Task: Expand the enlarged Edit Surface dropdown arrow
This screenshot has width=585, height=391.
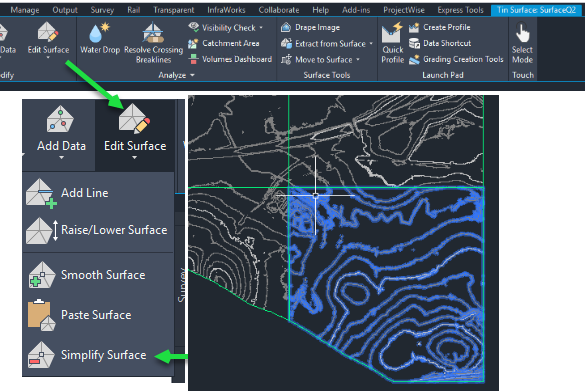Action: [134, 158]
